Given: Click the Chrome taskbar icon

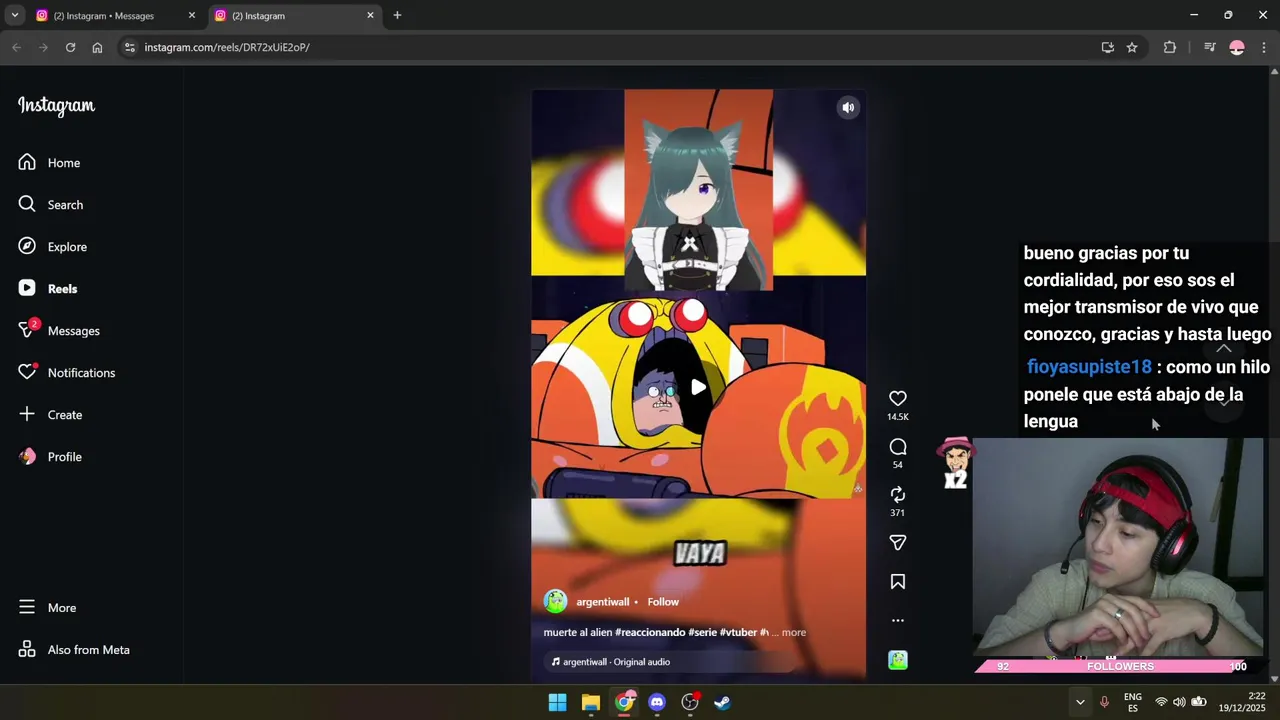Looking at the screenshot, I should 624,702.
